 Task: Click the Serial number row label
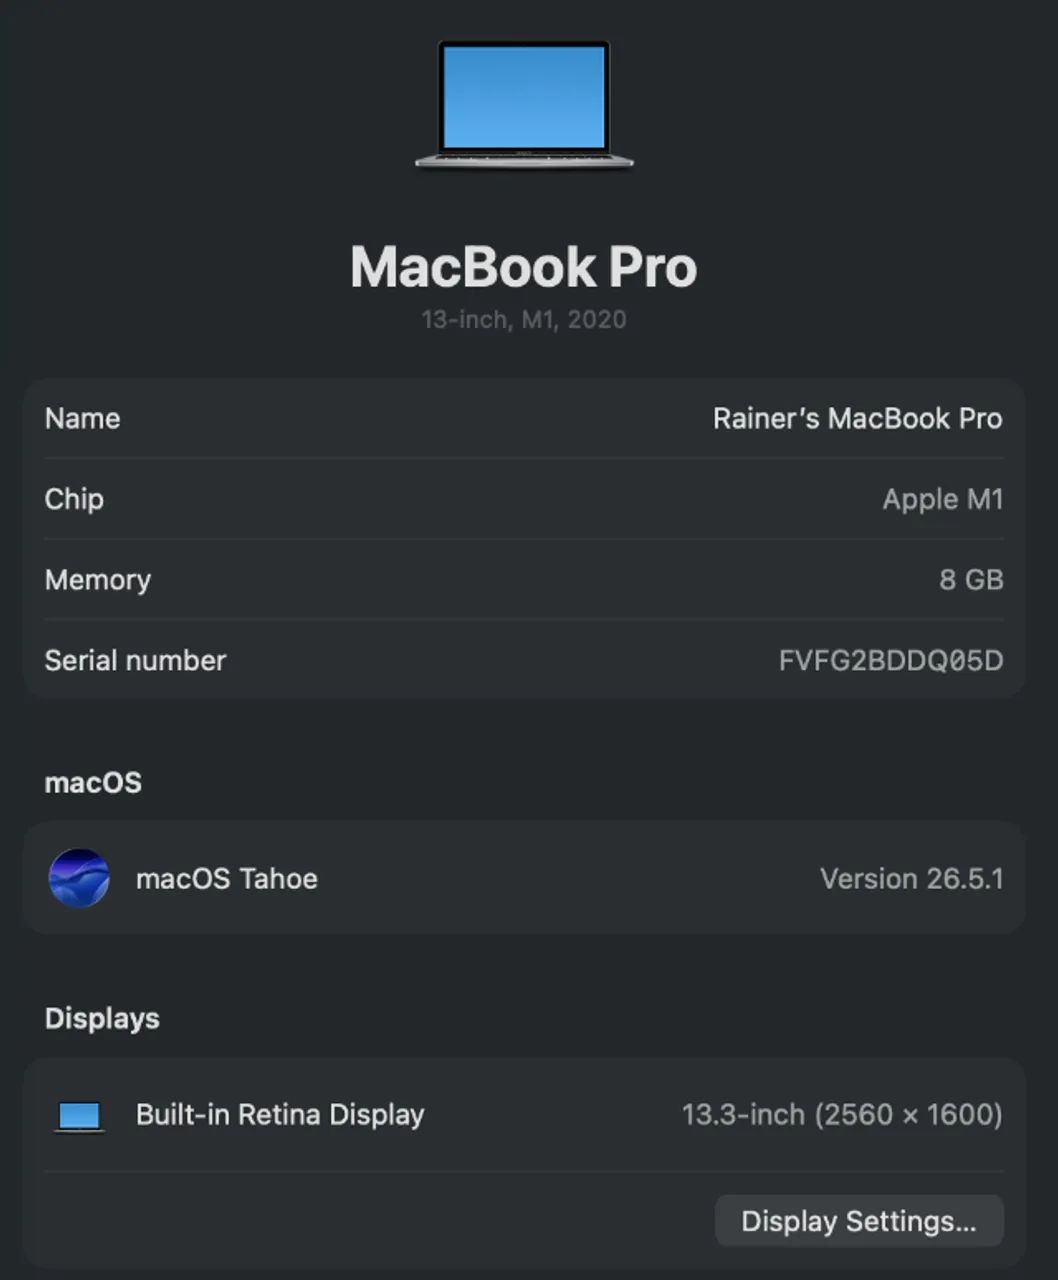coord(135,660)
